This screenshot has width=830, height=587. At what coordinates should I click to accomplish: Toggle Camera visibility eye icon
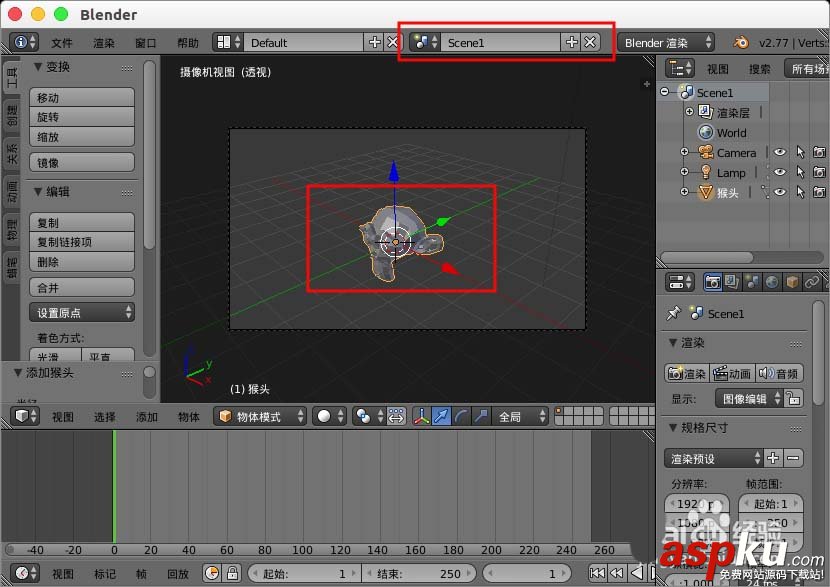pyautogui.click(x=780, y=152)
